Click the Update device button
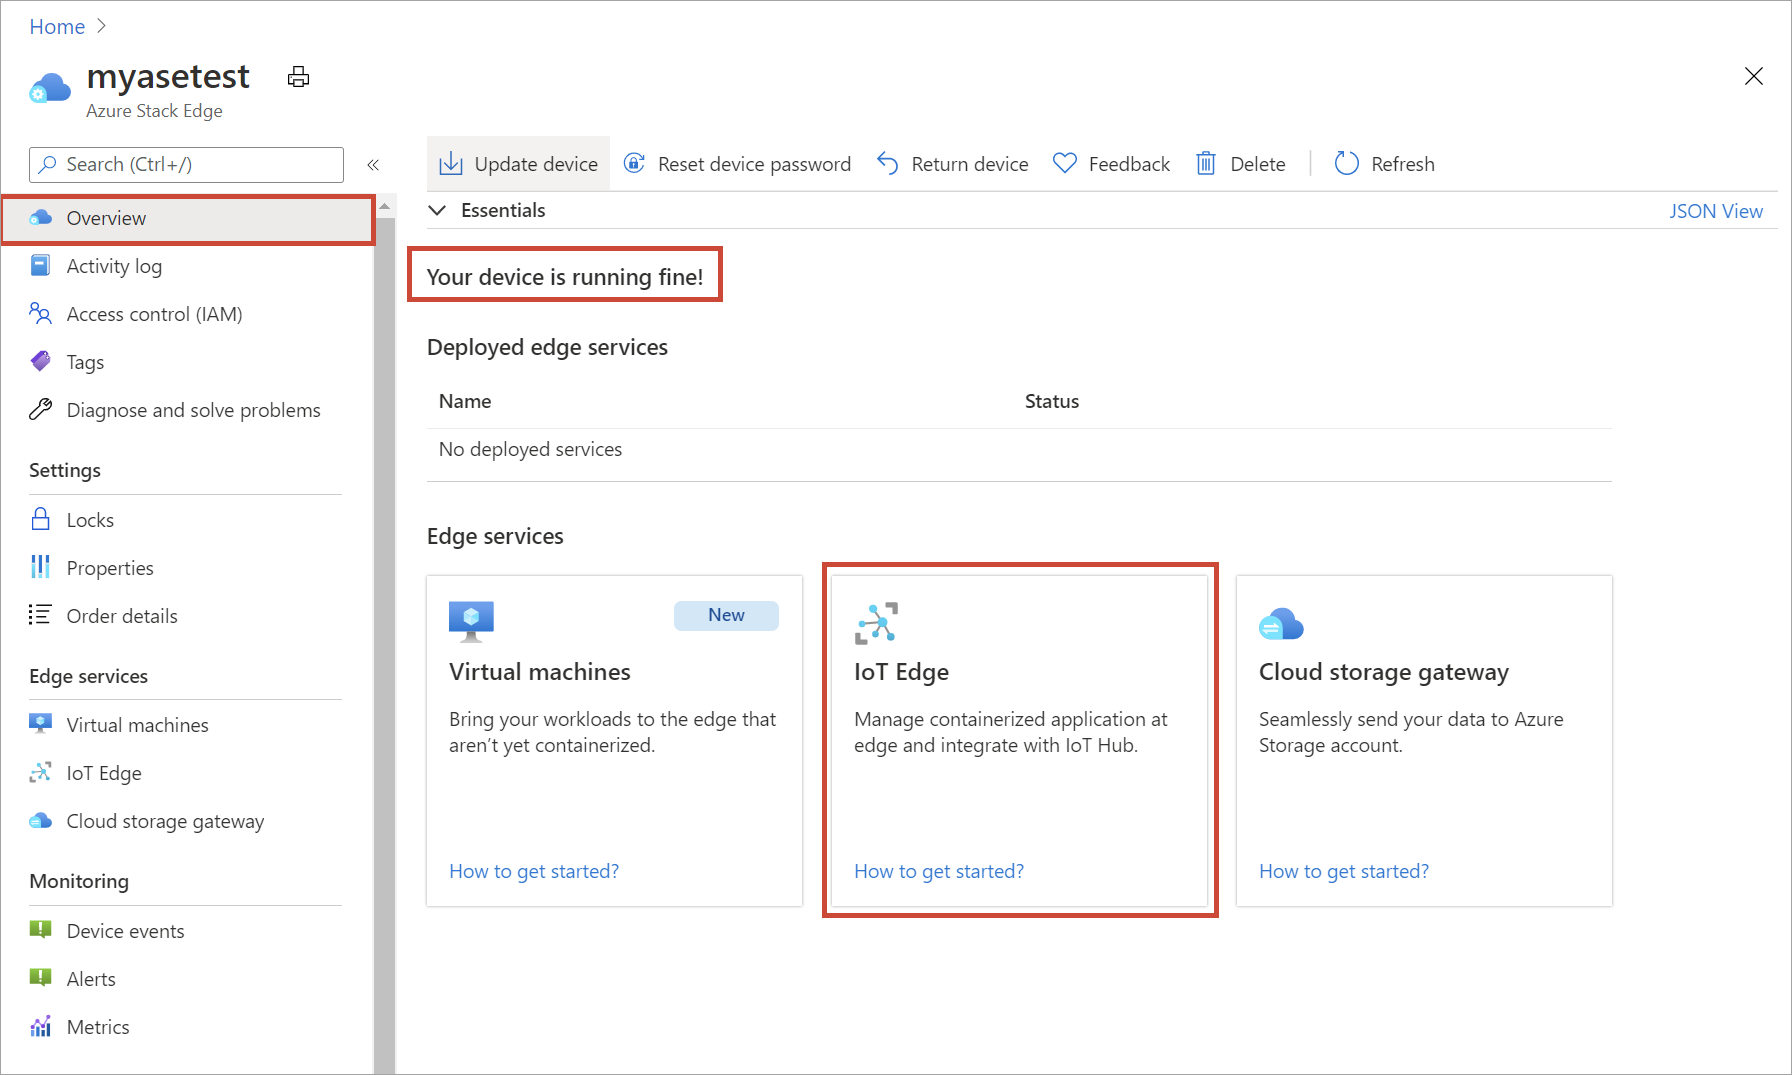The height and width of the screenshot is (1075, 1792). pos(518,163)
